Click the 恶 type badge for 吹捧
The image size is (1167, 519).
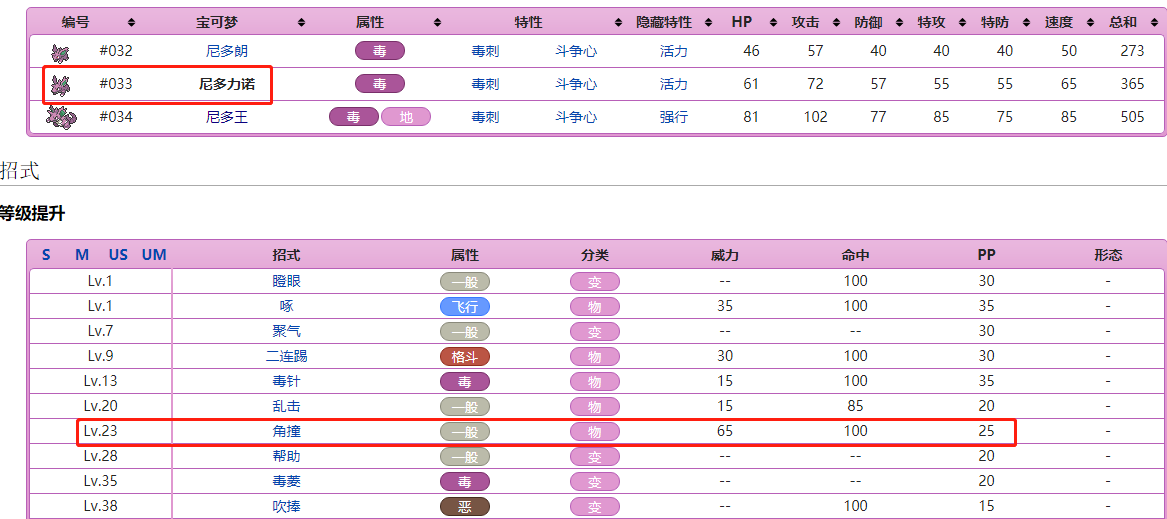pos(465,506)
